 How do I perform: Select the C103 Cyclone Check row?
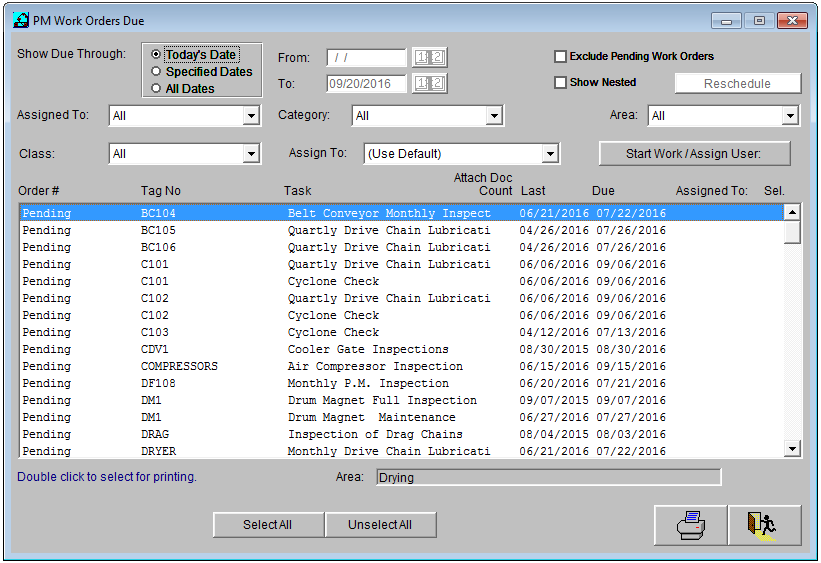tap(402, 332)
